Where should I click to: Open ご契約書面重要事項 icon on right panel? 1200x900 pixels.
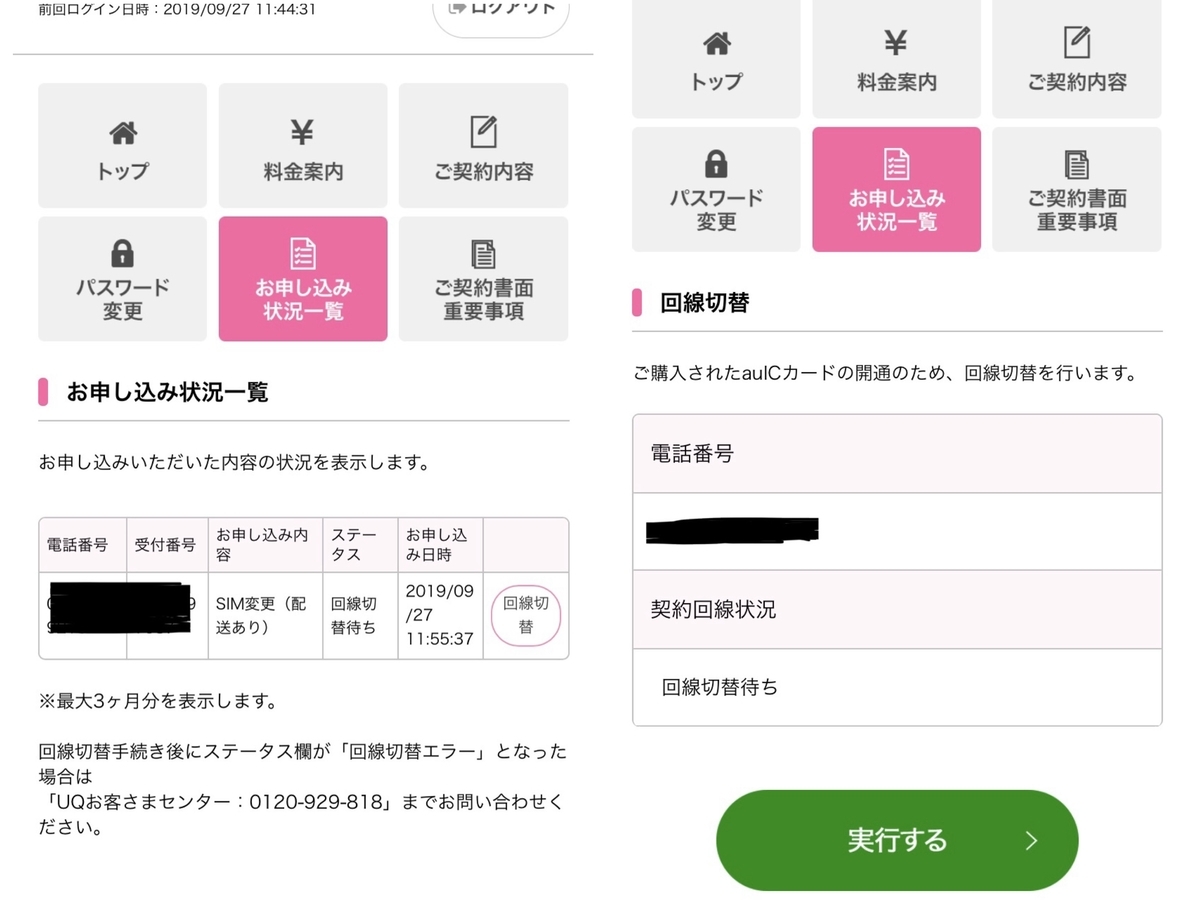point(1076,189)
